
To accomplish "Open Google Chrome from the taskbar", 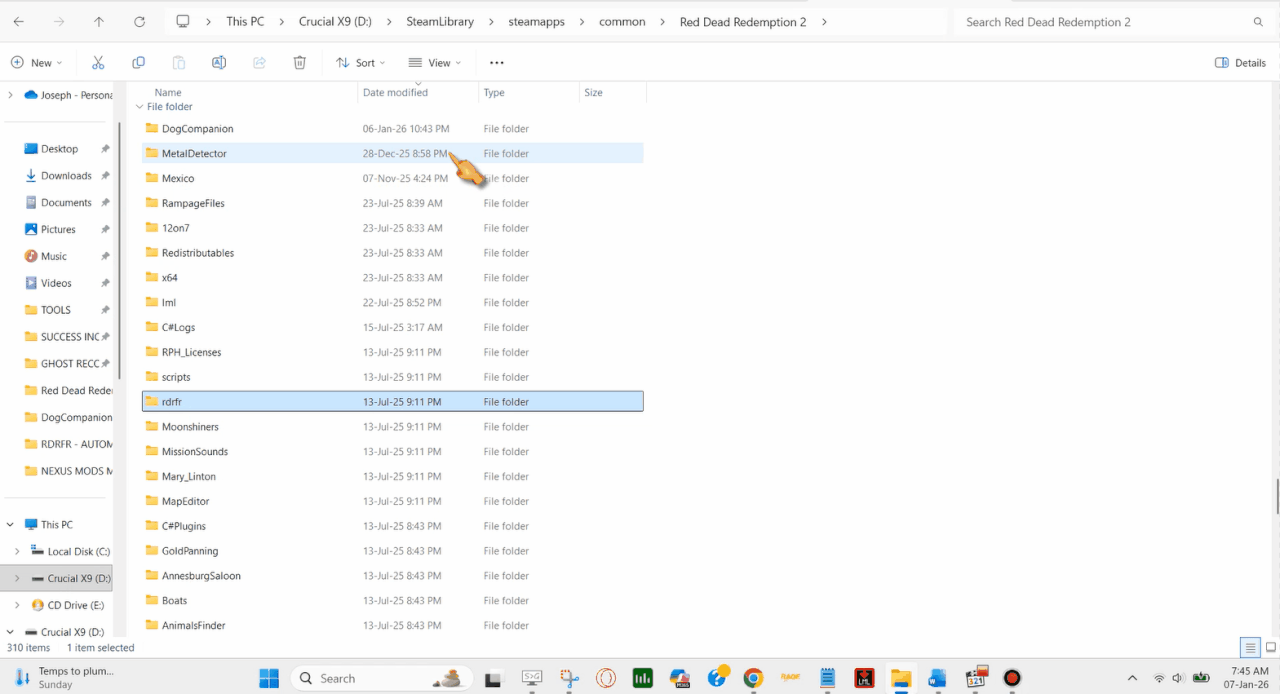I will [753, 678].
